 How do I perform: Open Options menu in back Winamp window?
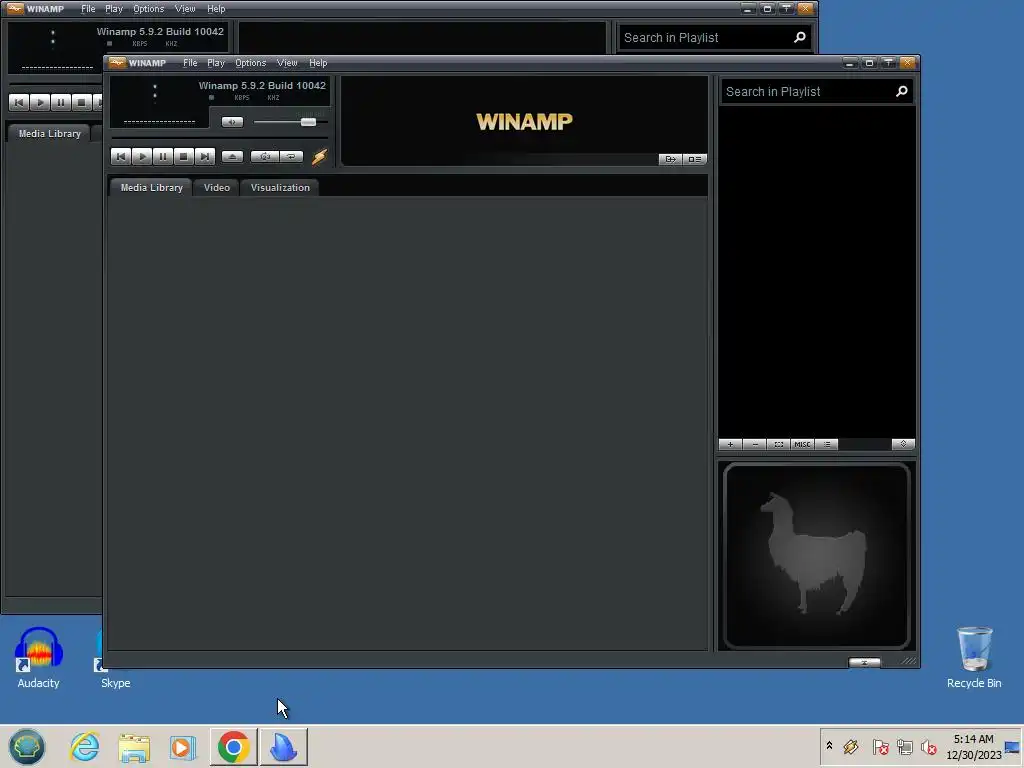click(148, 9)
